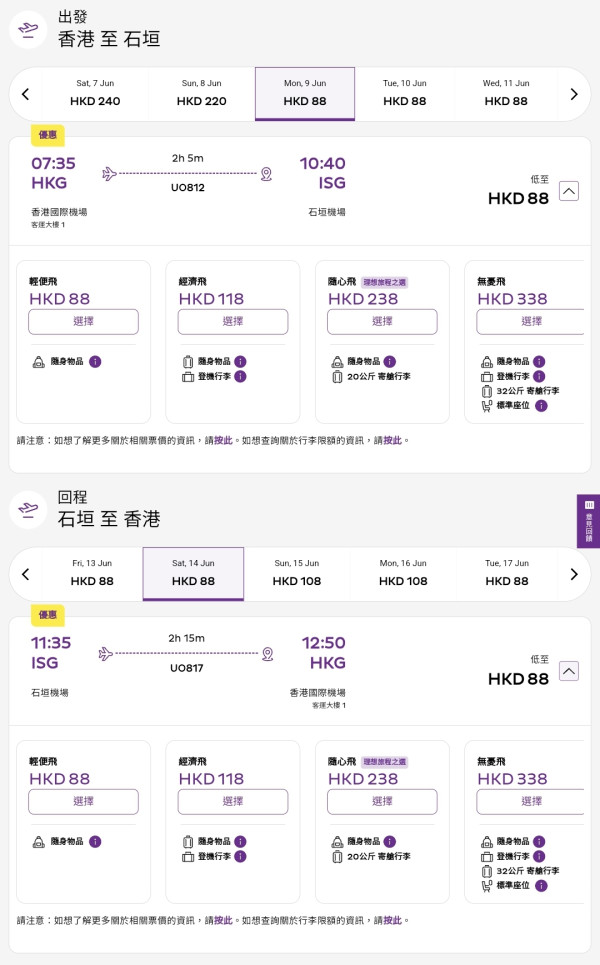Collapse the UO817 flight fare details
Image resolution: width=600 pixels, height=965 pixels.
[x=569, y=670]
